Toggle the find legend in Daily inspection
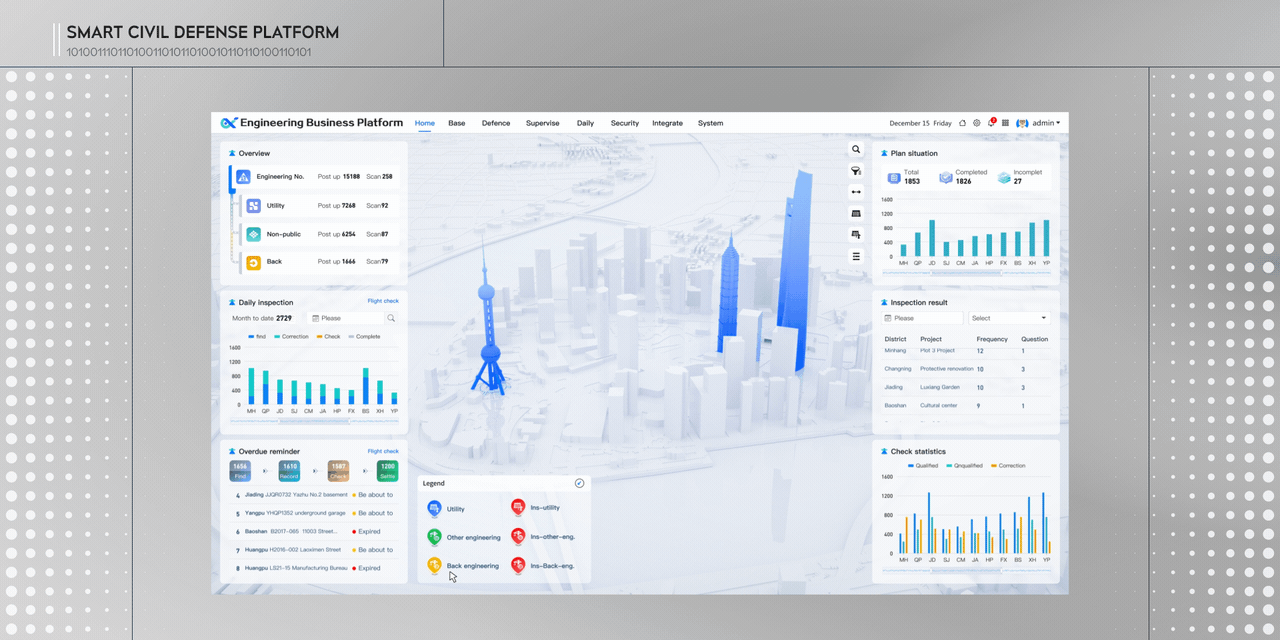The height and width of the screenshot is (640, 1280). coord(257,337)
